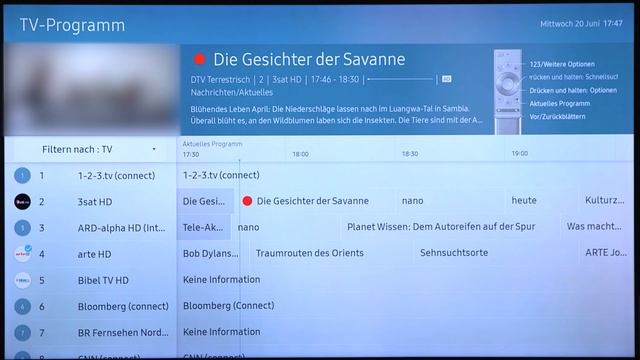
Task: Select the 3sat HD channel logo
Action: (22, 202)
